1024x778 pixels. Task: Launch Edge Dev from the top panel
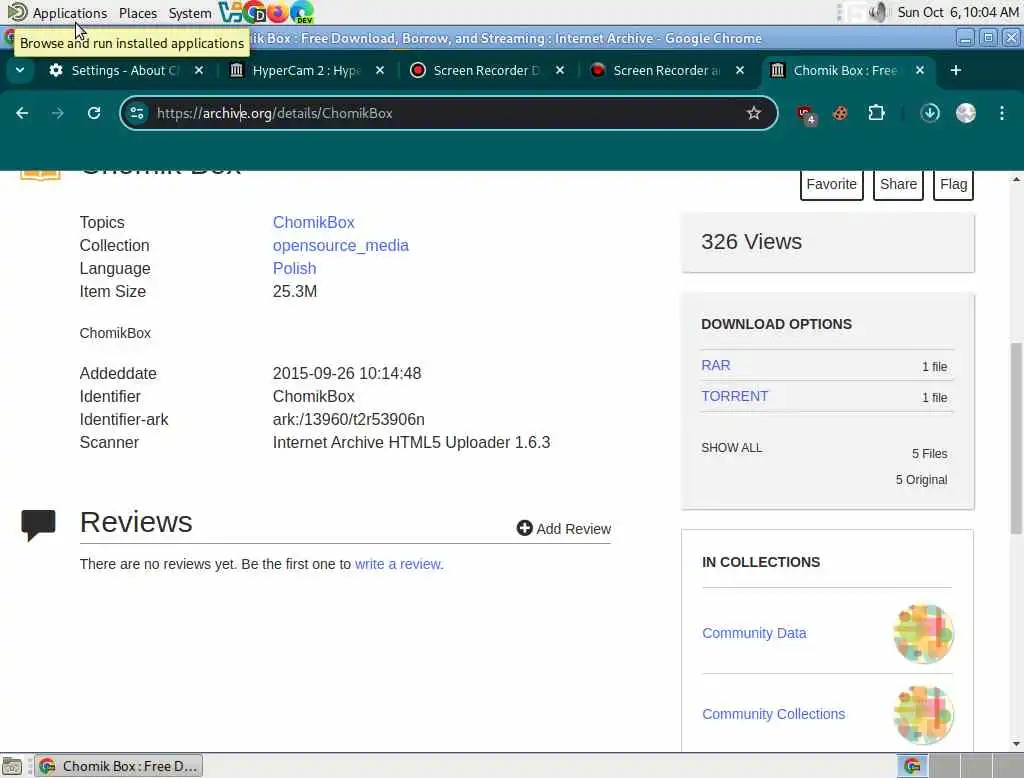coord(302,12)
